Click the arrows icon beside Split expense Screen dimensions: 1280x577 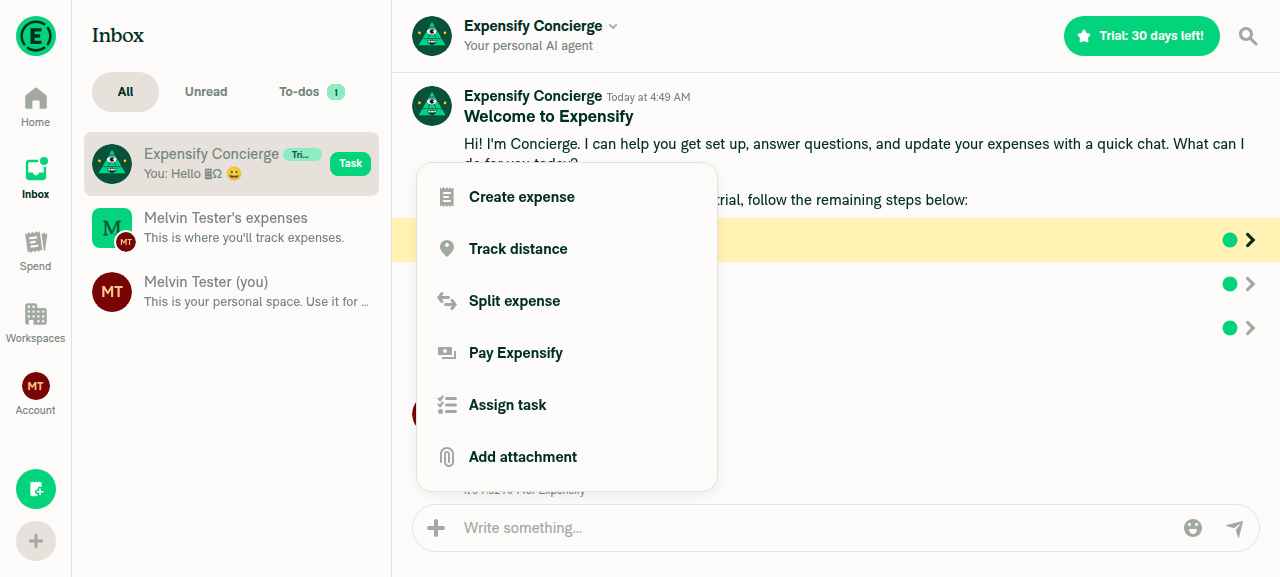tap(447, 301)
